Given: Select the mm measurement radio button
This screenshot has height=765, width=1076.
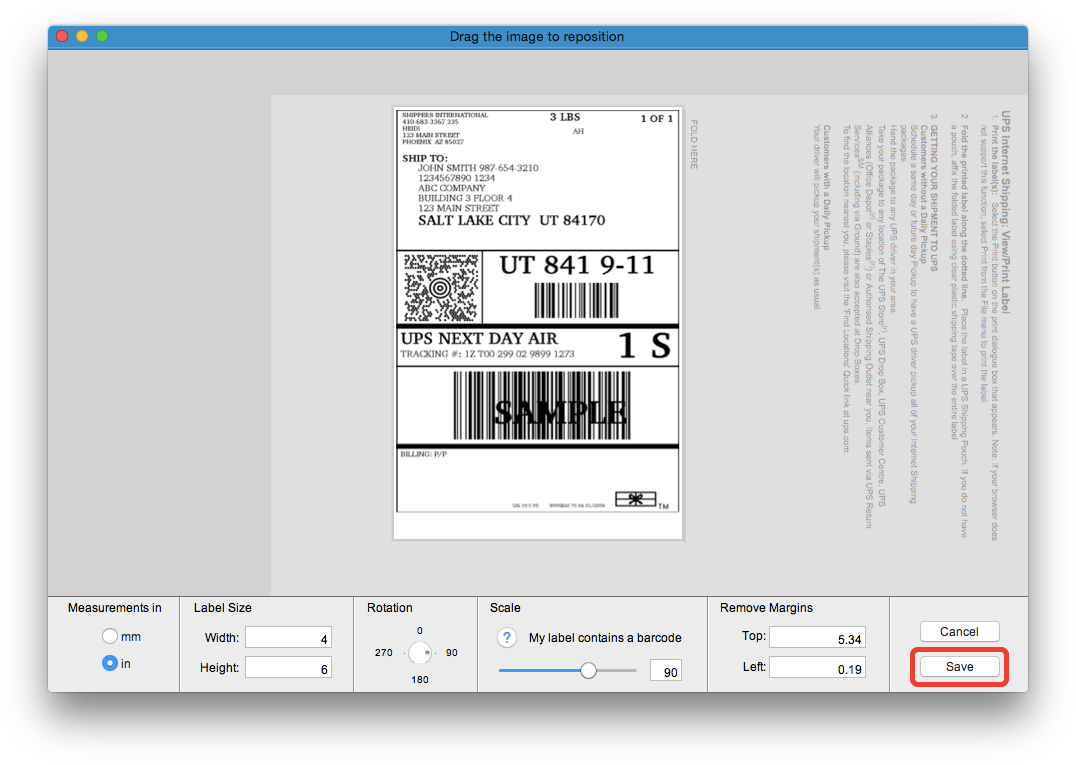Looking at the screenshot, I should [x=110, y=637].
